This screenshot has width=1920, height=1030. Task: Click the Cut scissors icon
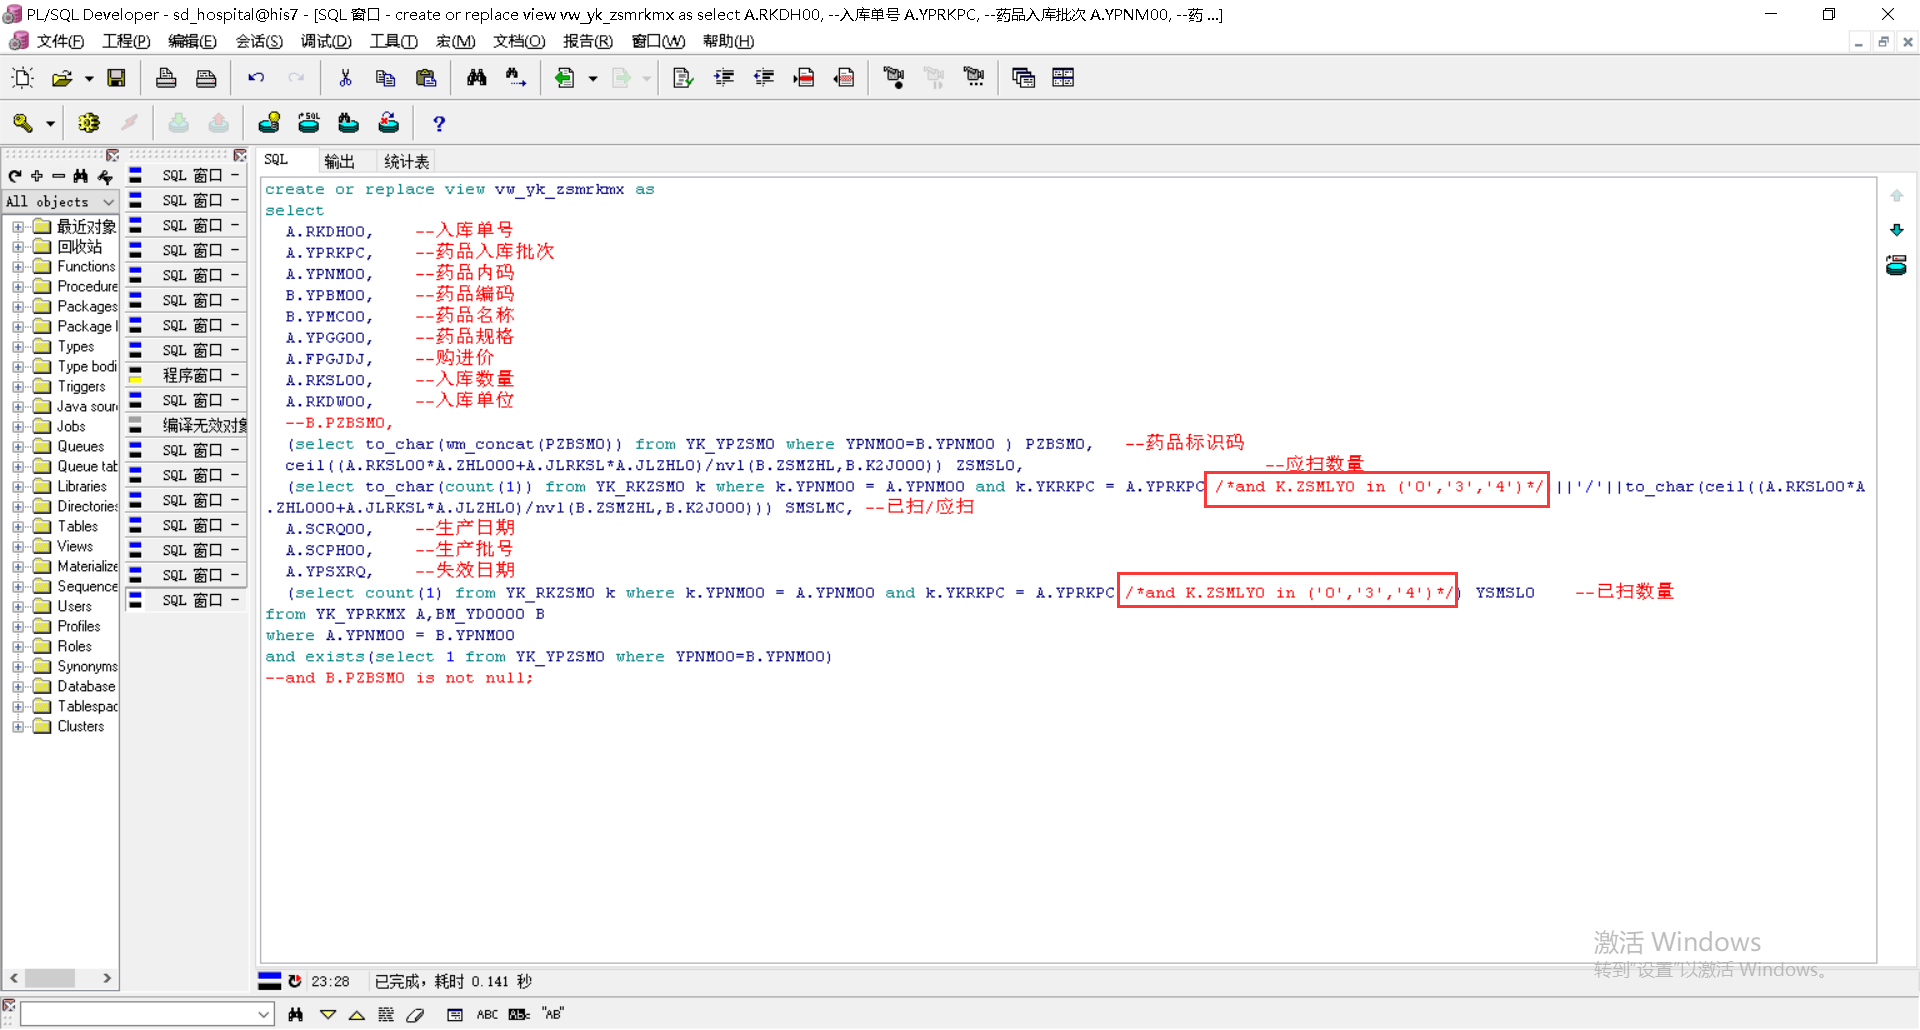[x=345, y=78]
